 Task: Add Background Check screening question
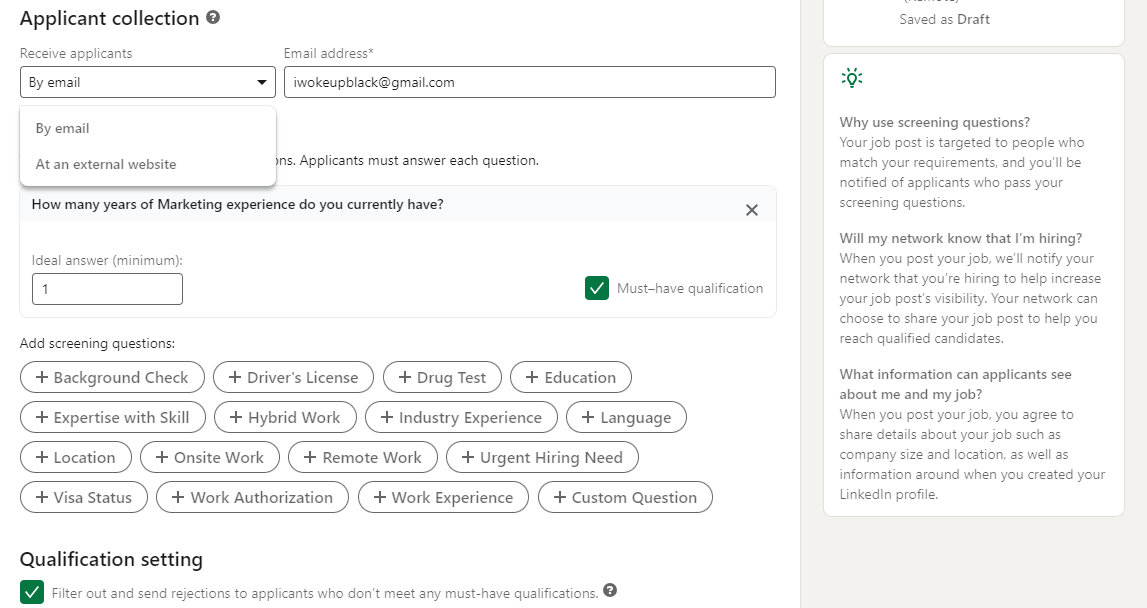[x=112, y=377]
